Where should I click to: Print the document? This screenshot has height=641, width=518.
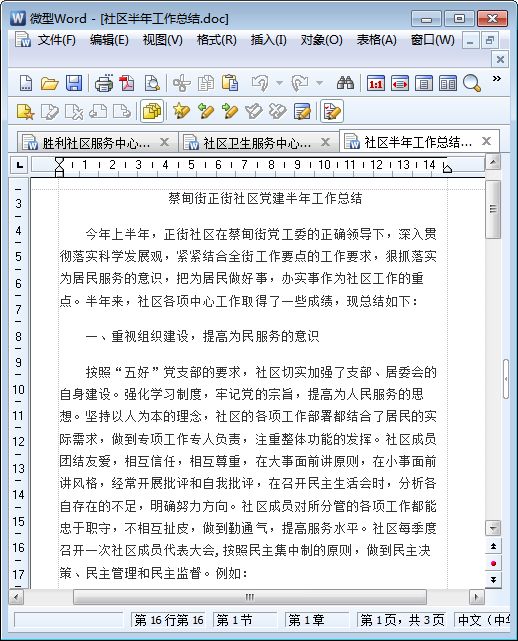coord(104,83)
